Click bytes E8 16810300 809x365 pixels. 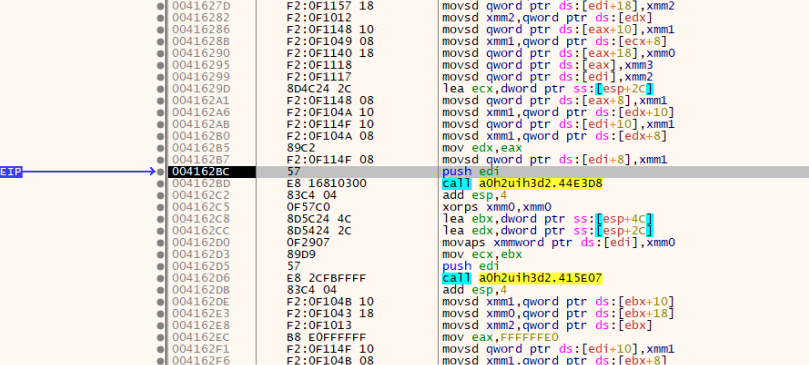tap(327, 184)
